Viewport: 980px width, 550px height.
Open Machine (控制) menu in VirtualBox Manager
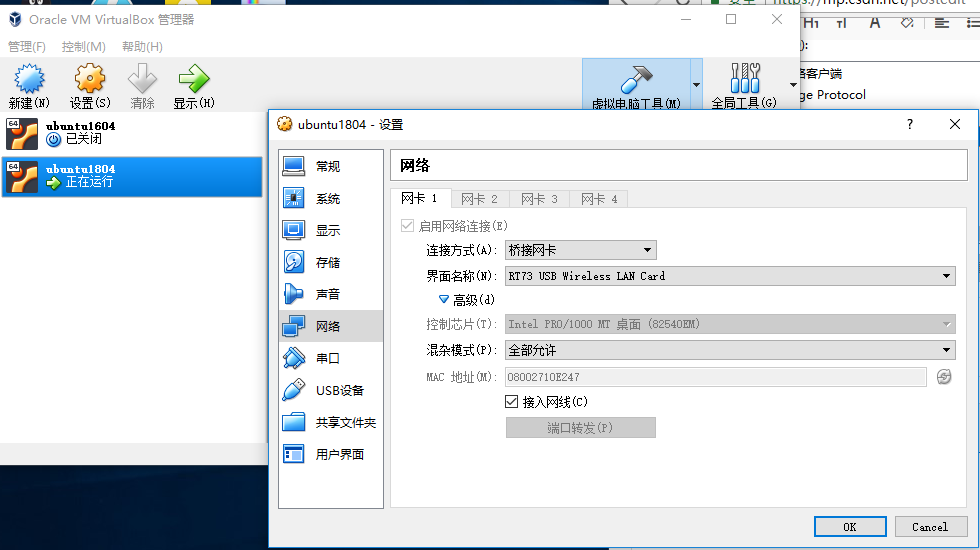pos(83,47)
